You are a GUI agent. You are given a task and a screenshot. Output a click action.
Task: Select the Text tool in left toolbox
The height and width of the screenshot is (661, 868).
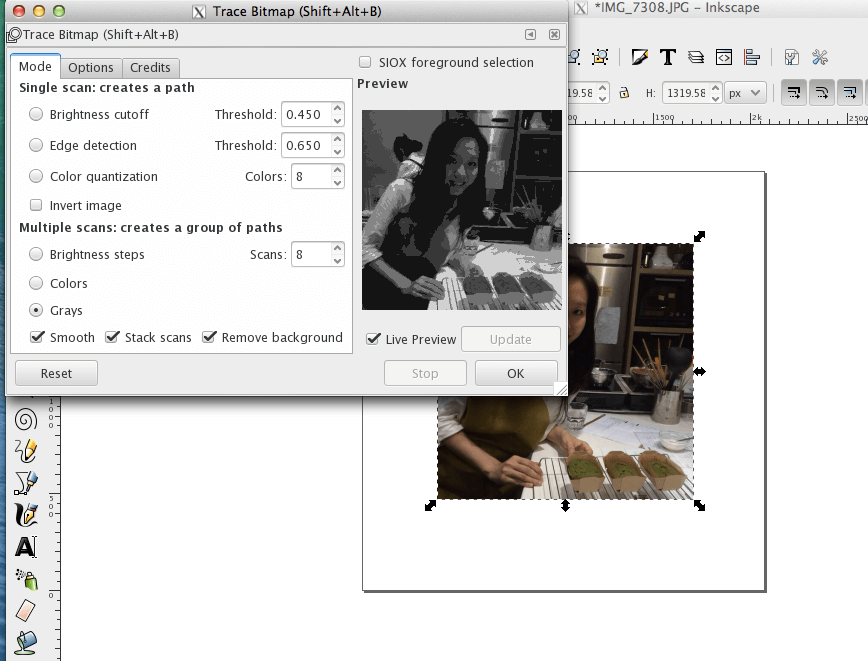25,547
